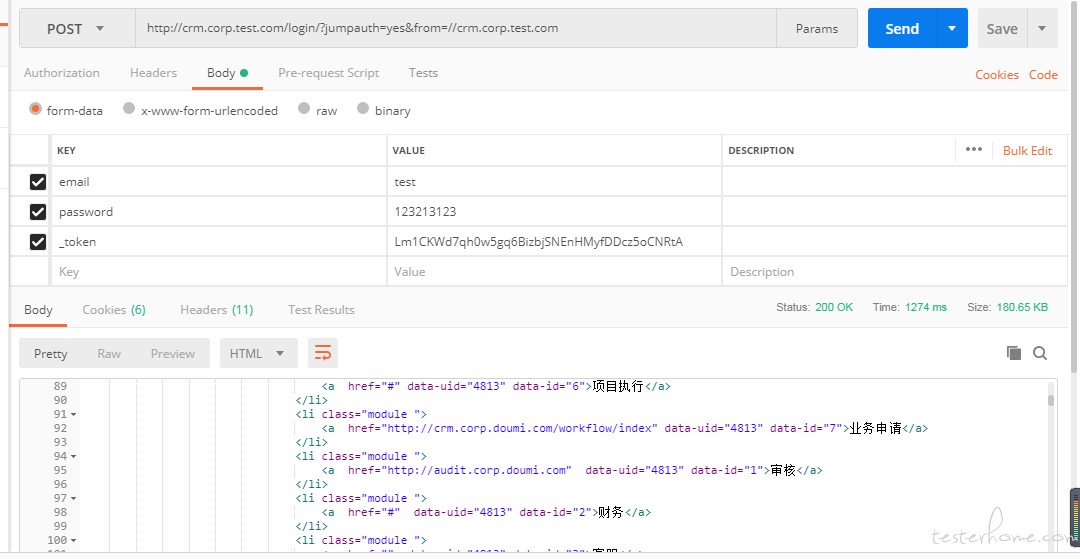This screenshot has height=559, width=1080.
Task: Click the 'password' key cell
Action: (219, 212)
